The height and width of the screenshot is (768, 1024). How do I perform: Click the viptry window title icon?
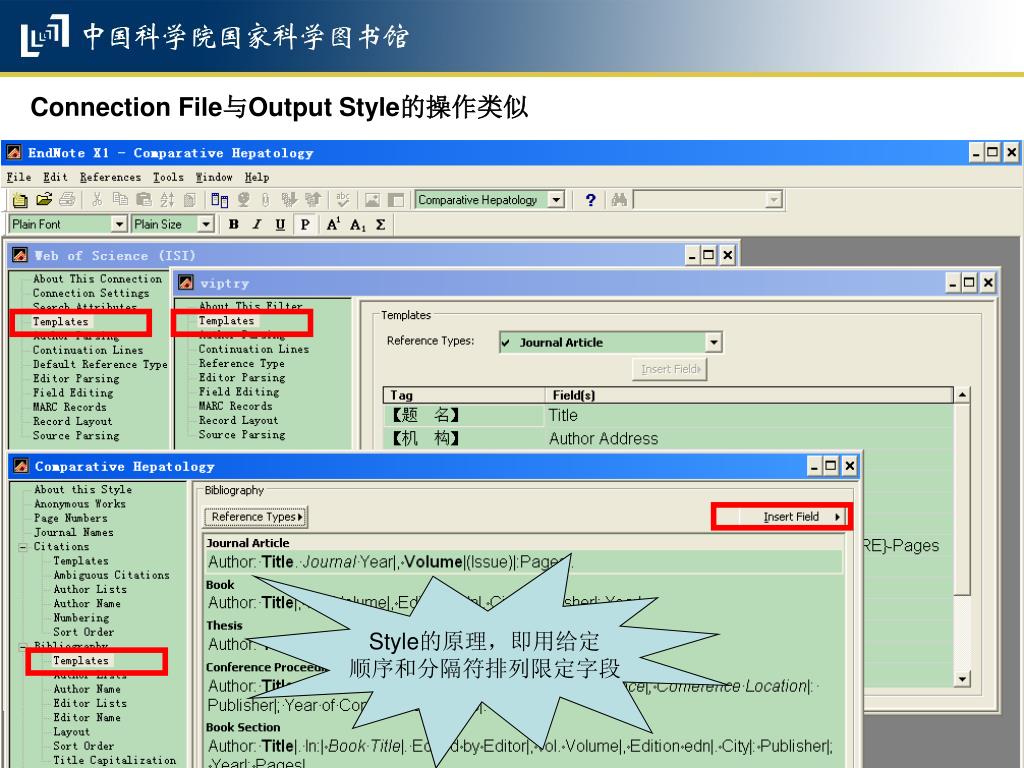(x=186, y=283)
